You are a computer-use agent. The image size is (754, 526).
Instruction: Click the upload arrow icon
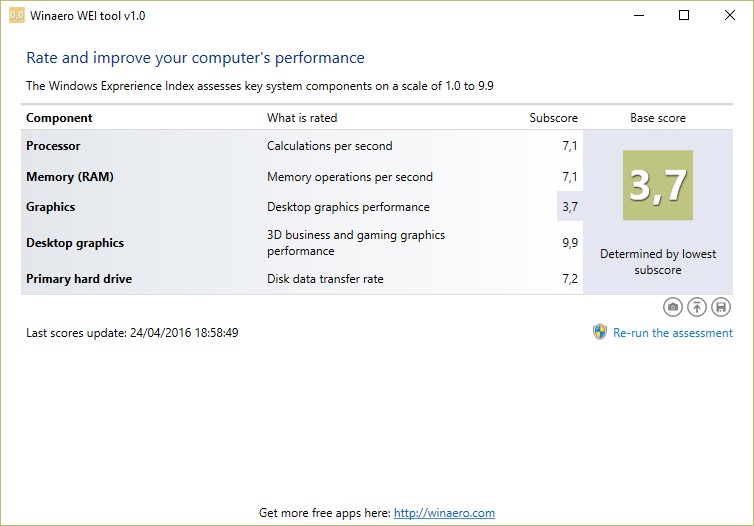(x=697, y=307)
